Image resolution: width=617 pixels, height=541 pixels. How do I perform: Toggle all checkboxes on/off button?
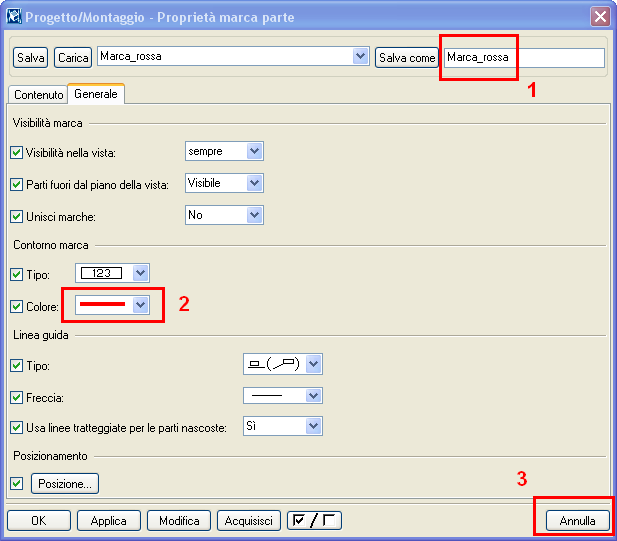pyautogui.click(x=314, y=521)
